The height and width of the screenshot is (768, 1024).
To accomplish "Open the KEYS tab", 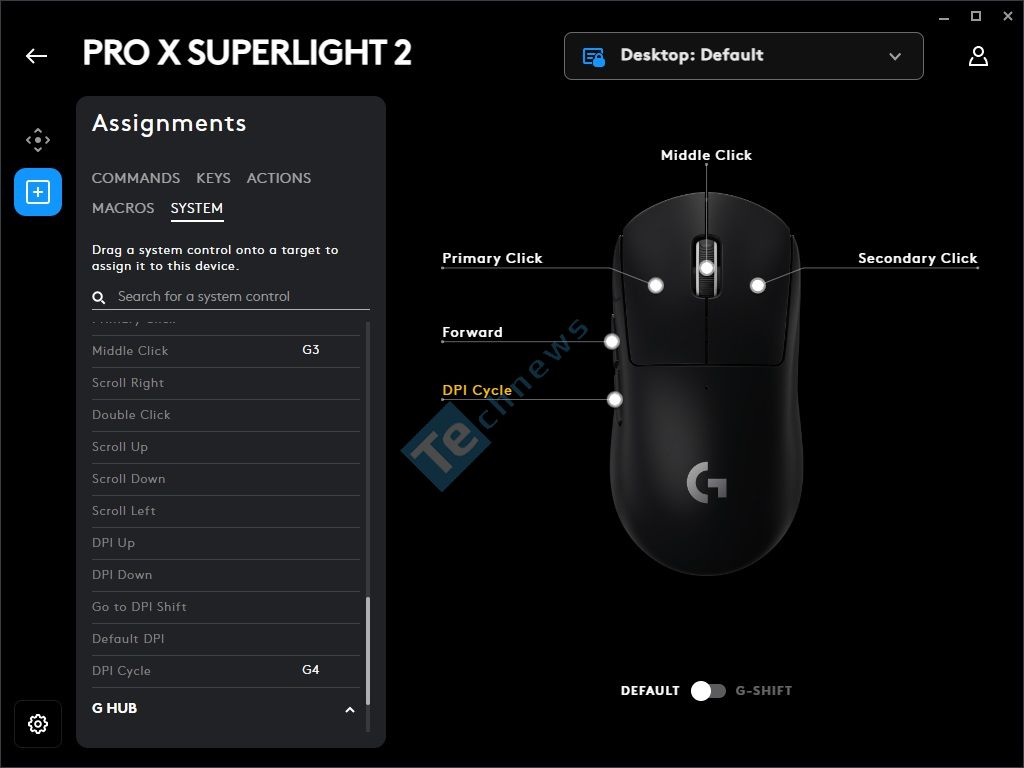I will [213, 178].
